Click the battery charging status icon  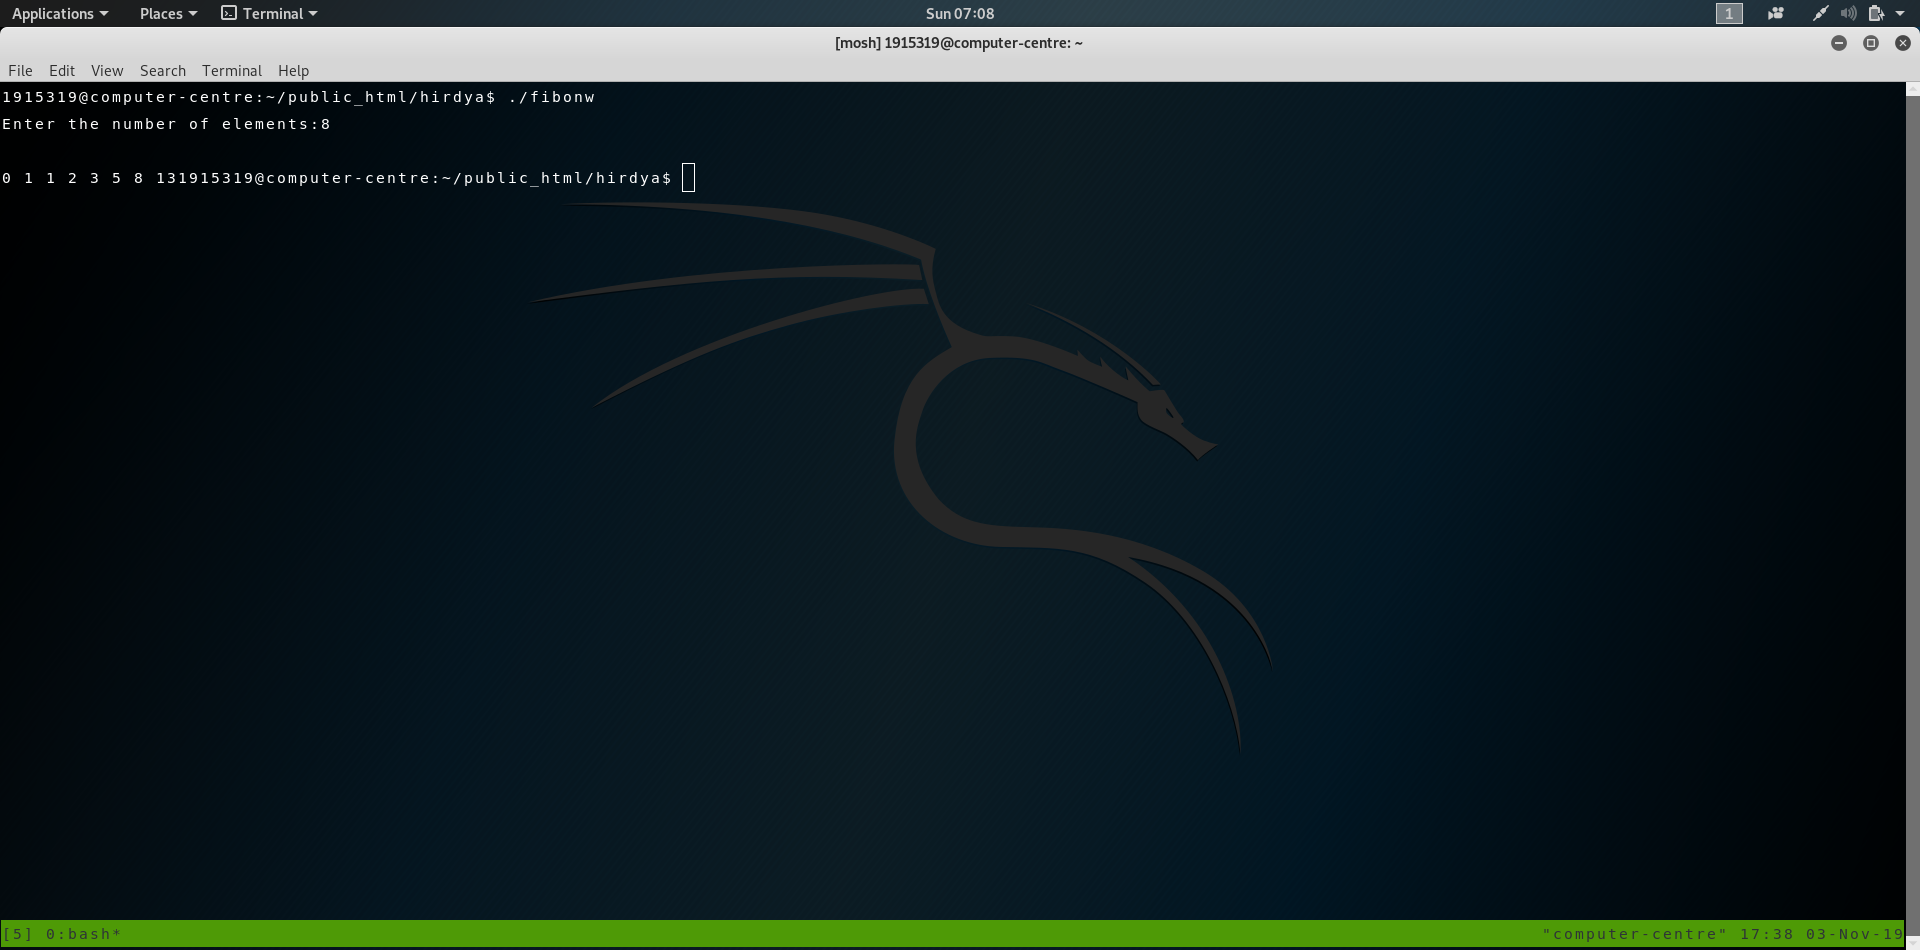coord(1876,13)
